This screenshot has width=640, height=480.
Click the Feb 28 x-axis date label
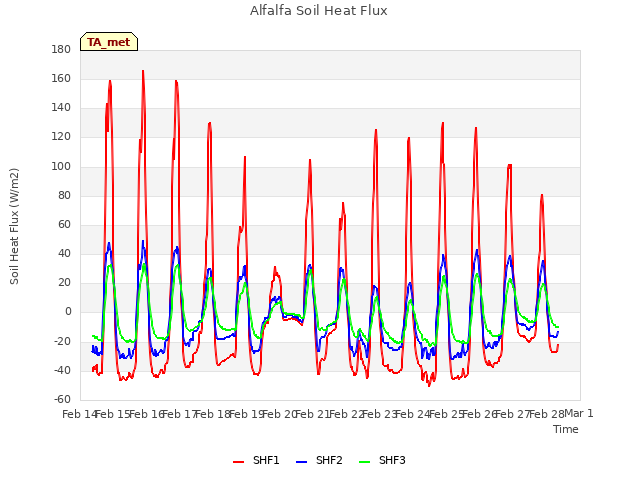point(546,414)
